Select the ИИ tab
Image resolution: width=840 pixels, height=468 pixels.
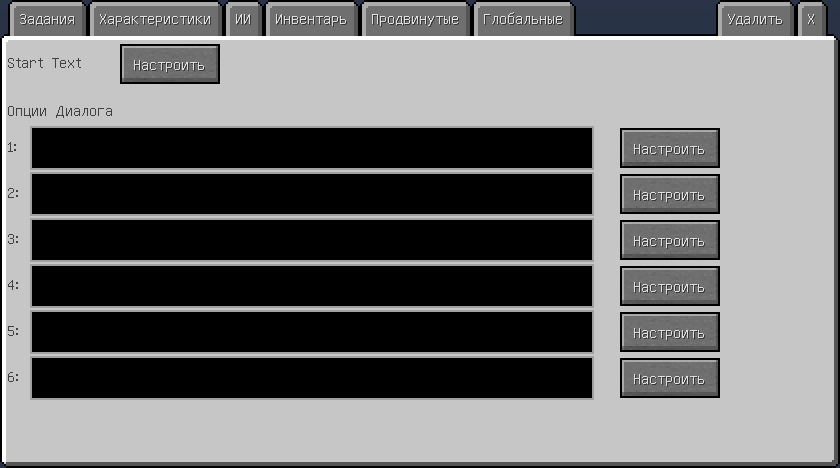pyautogui.click(x=243, y=20)
